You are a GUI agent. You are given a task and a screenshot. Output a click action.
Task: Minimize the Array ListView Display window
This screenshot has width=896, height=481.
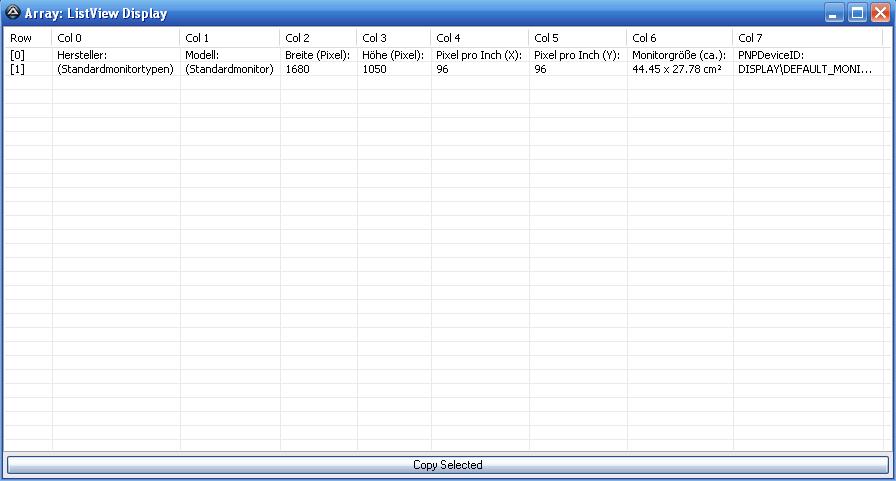tap(835, 13)
